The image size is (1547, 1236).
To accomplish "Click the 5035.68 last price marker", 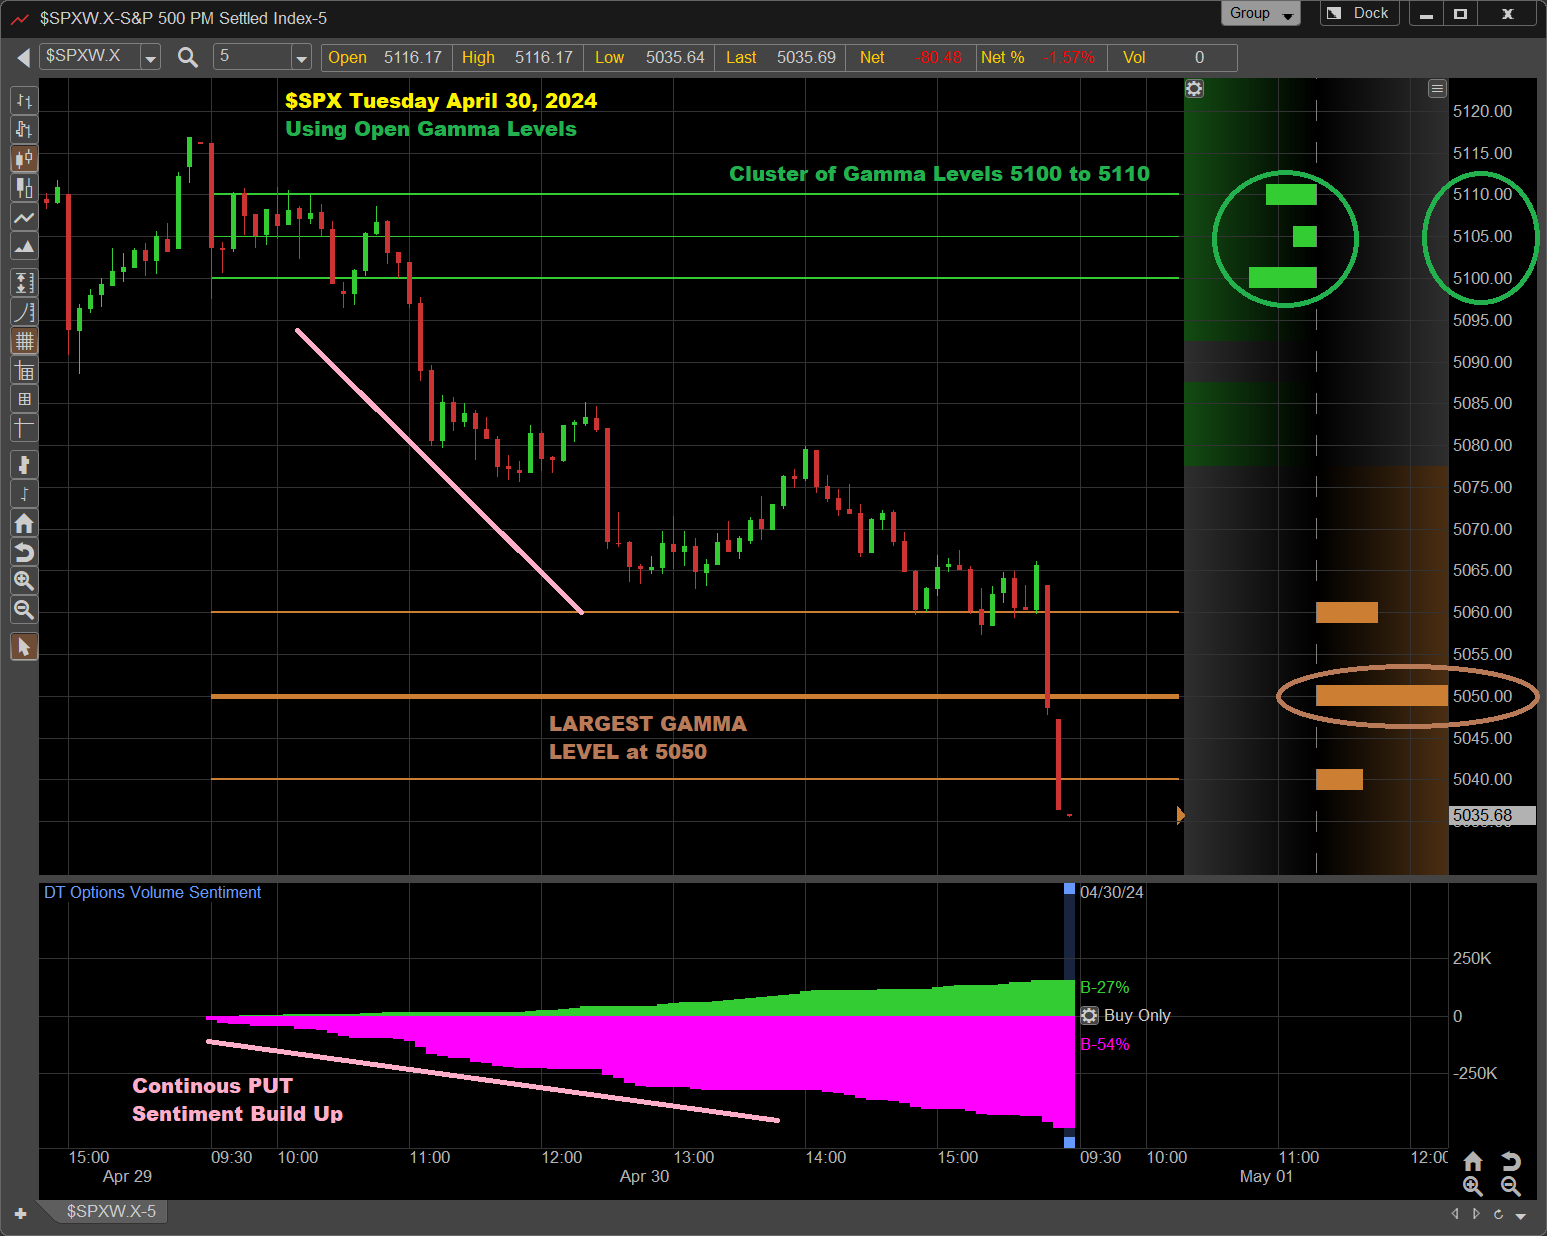I will pyautogui.click(x=1492, y=816).
